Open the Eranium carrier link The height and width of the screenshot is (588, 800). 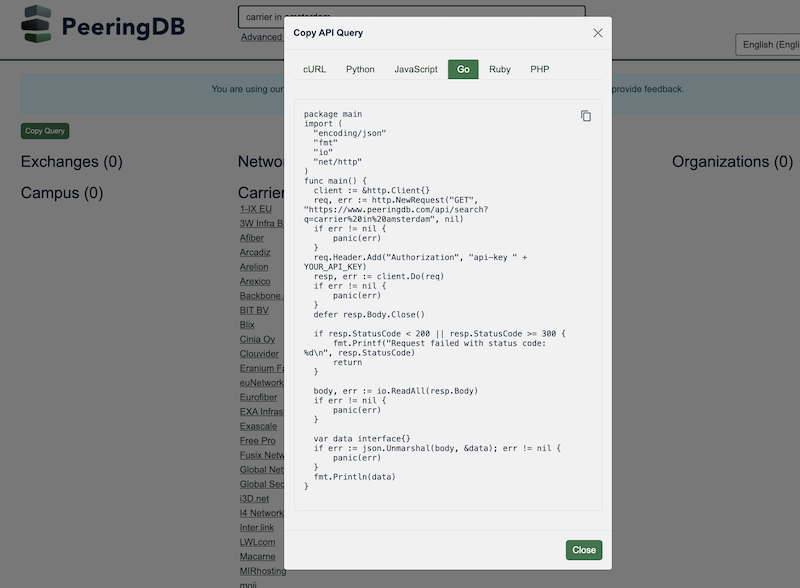click(x=261, y=369)
